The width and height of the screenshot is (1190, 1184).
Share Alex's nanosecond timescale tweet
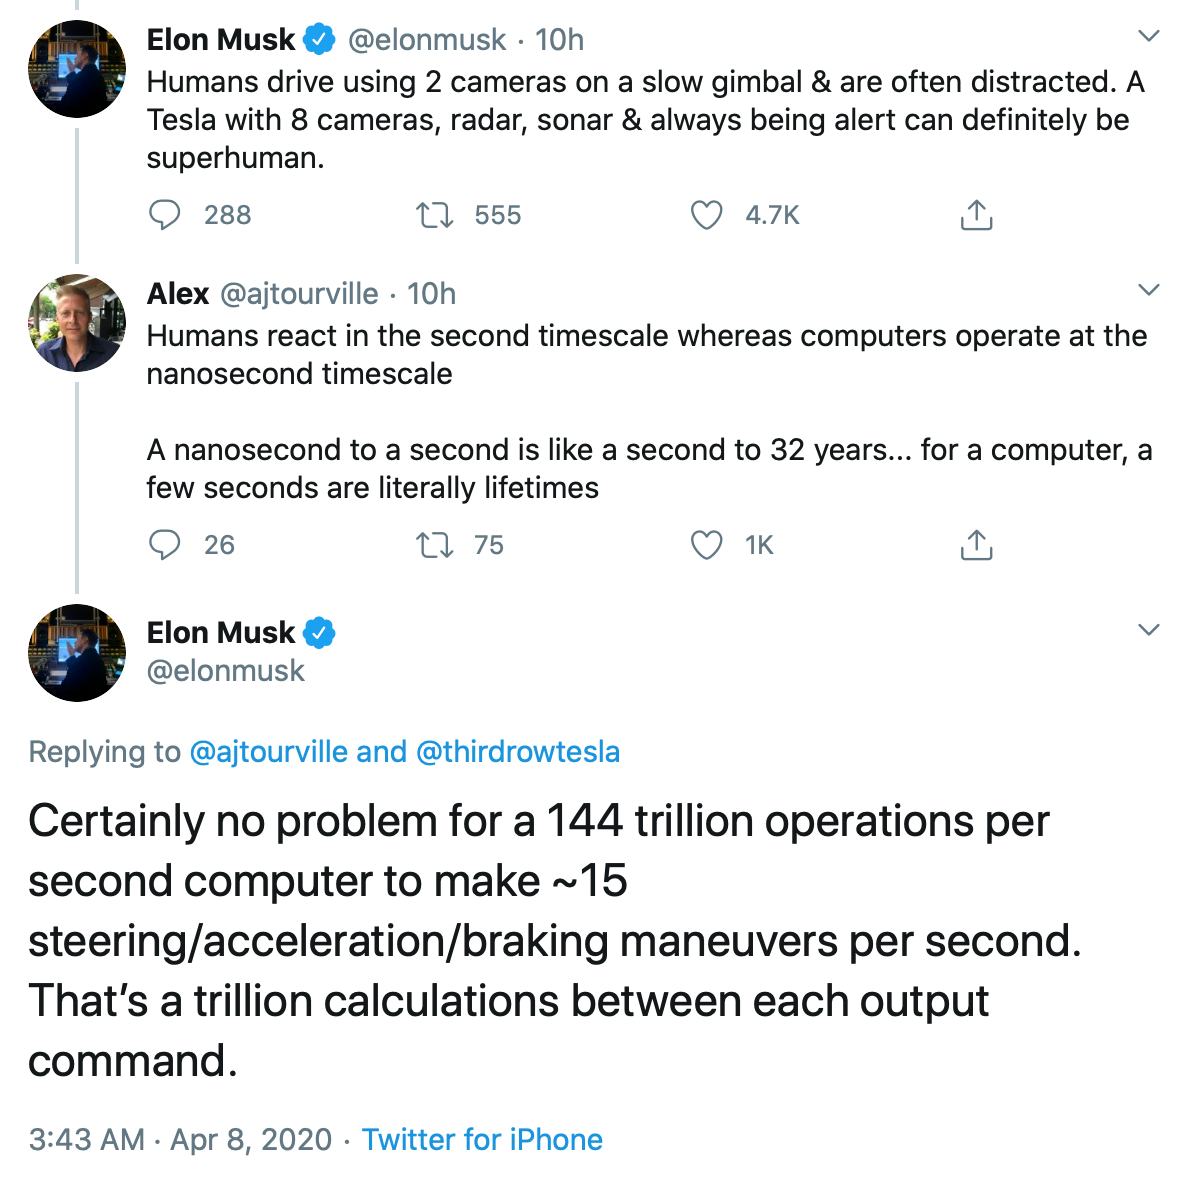click(975, 545)
